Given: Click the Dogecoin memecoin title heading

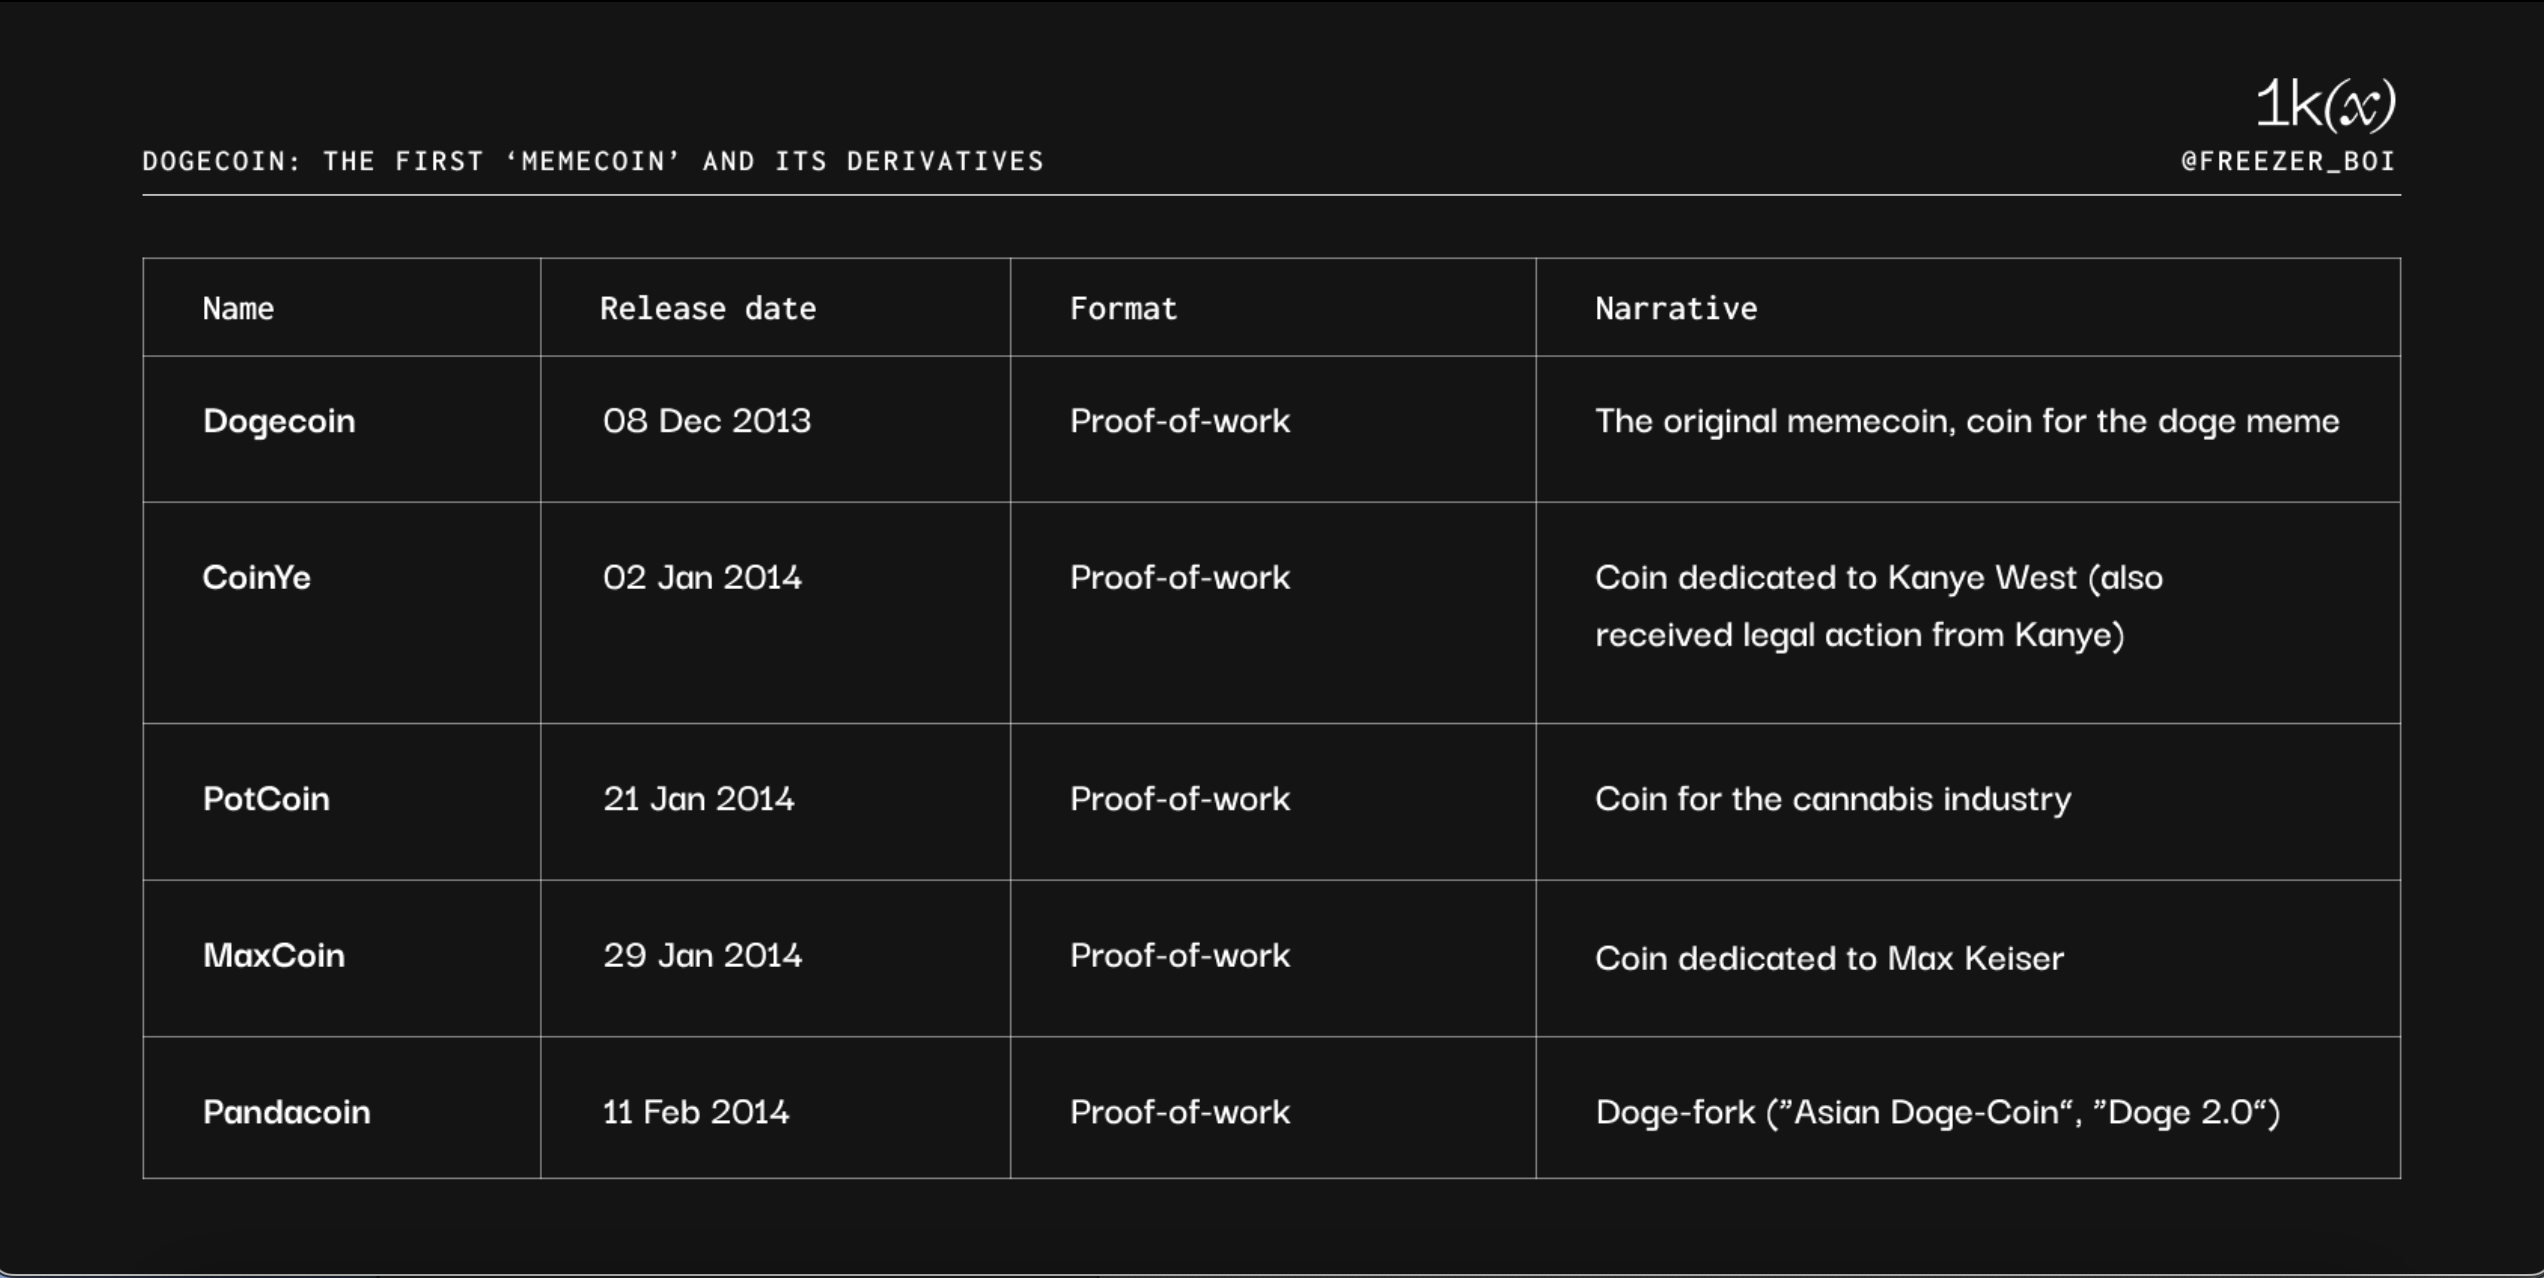Looking at the screenshot, I should [593, 162].
